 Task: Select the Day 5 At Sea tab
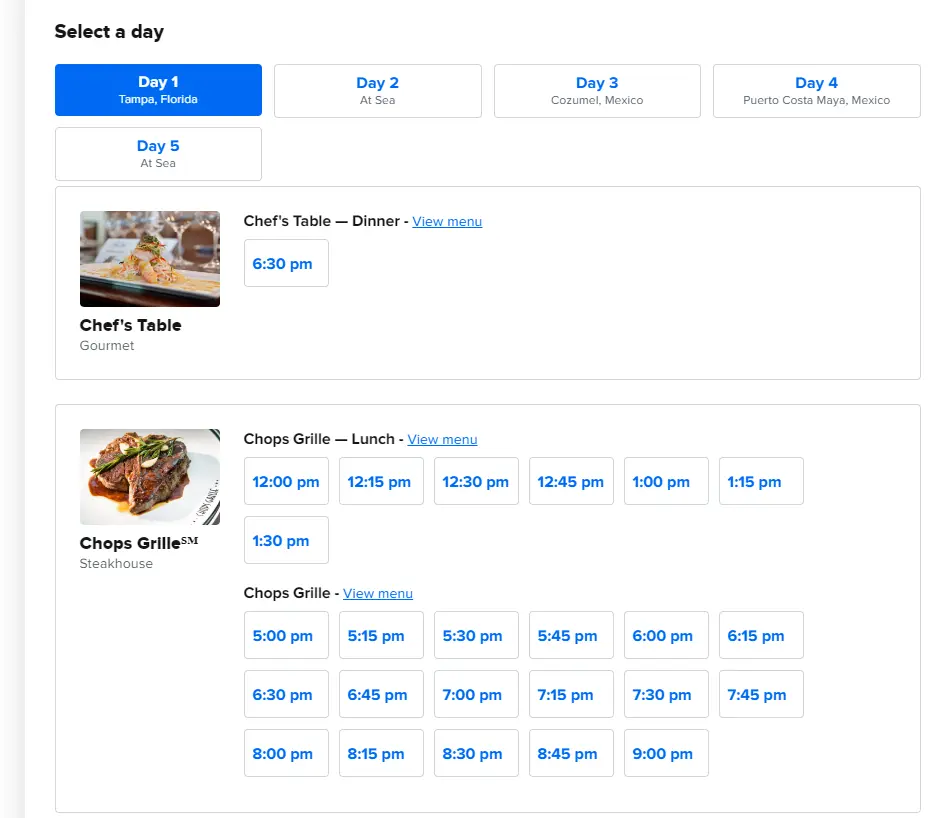coord(158,153)
